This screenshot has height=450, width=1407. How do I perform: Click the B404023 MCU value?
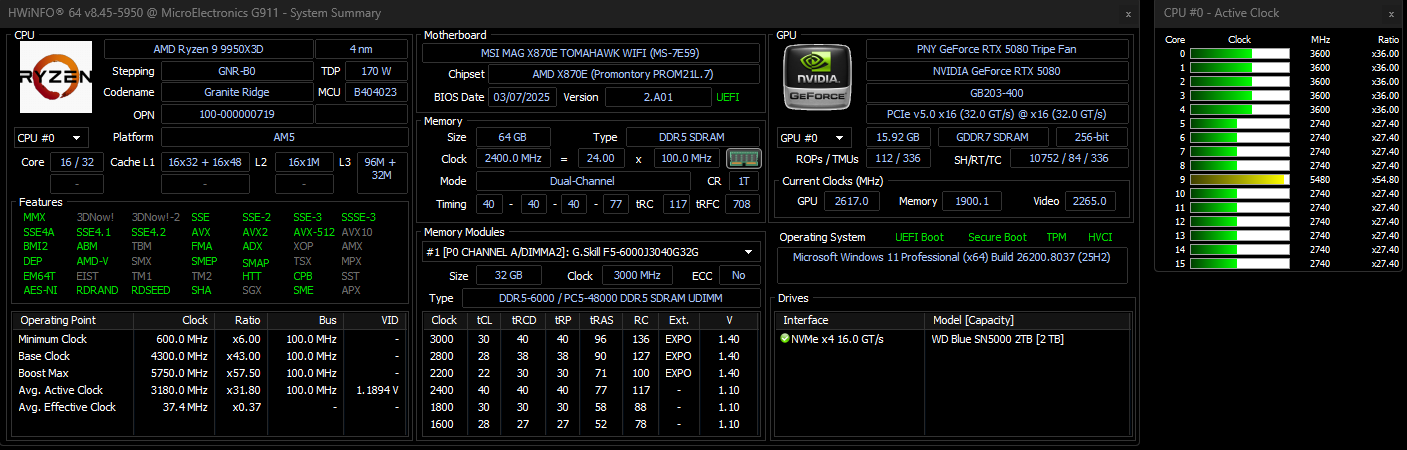pyautogui.click(x=375, y=92)
